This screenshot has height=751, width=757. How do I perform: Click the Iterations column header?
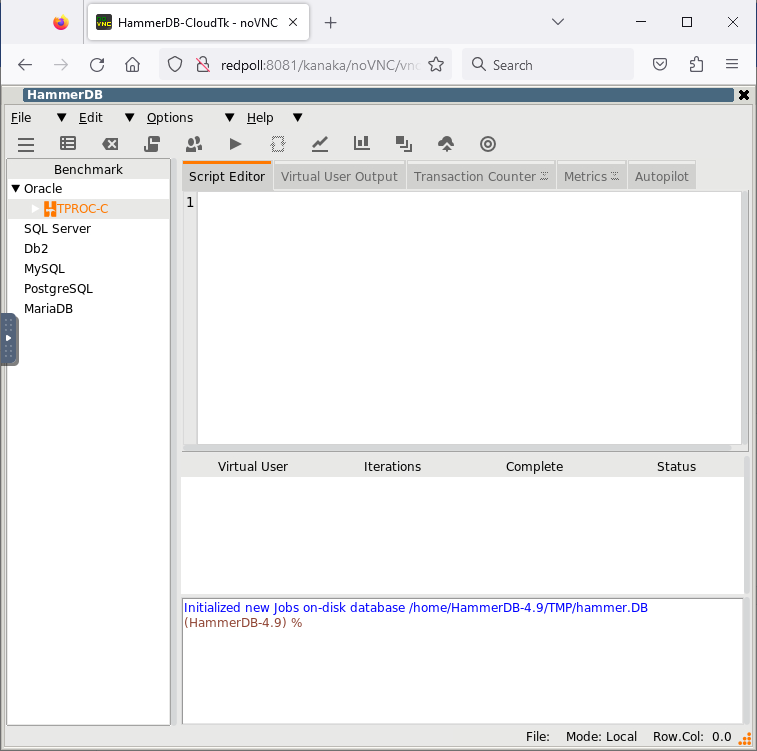point(392,467)
